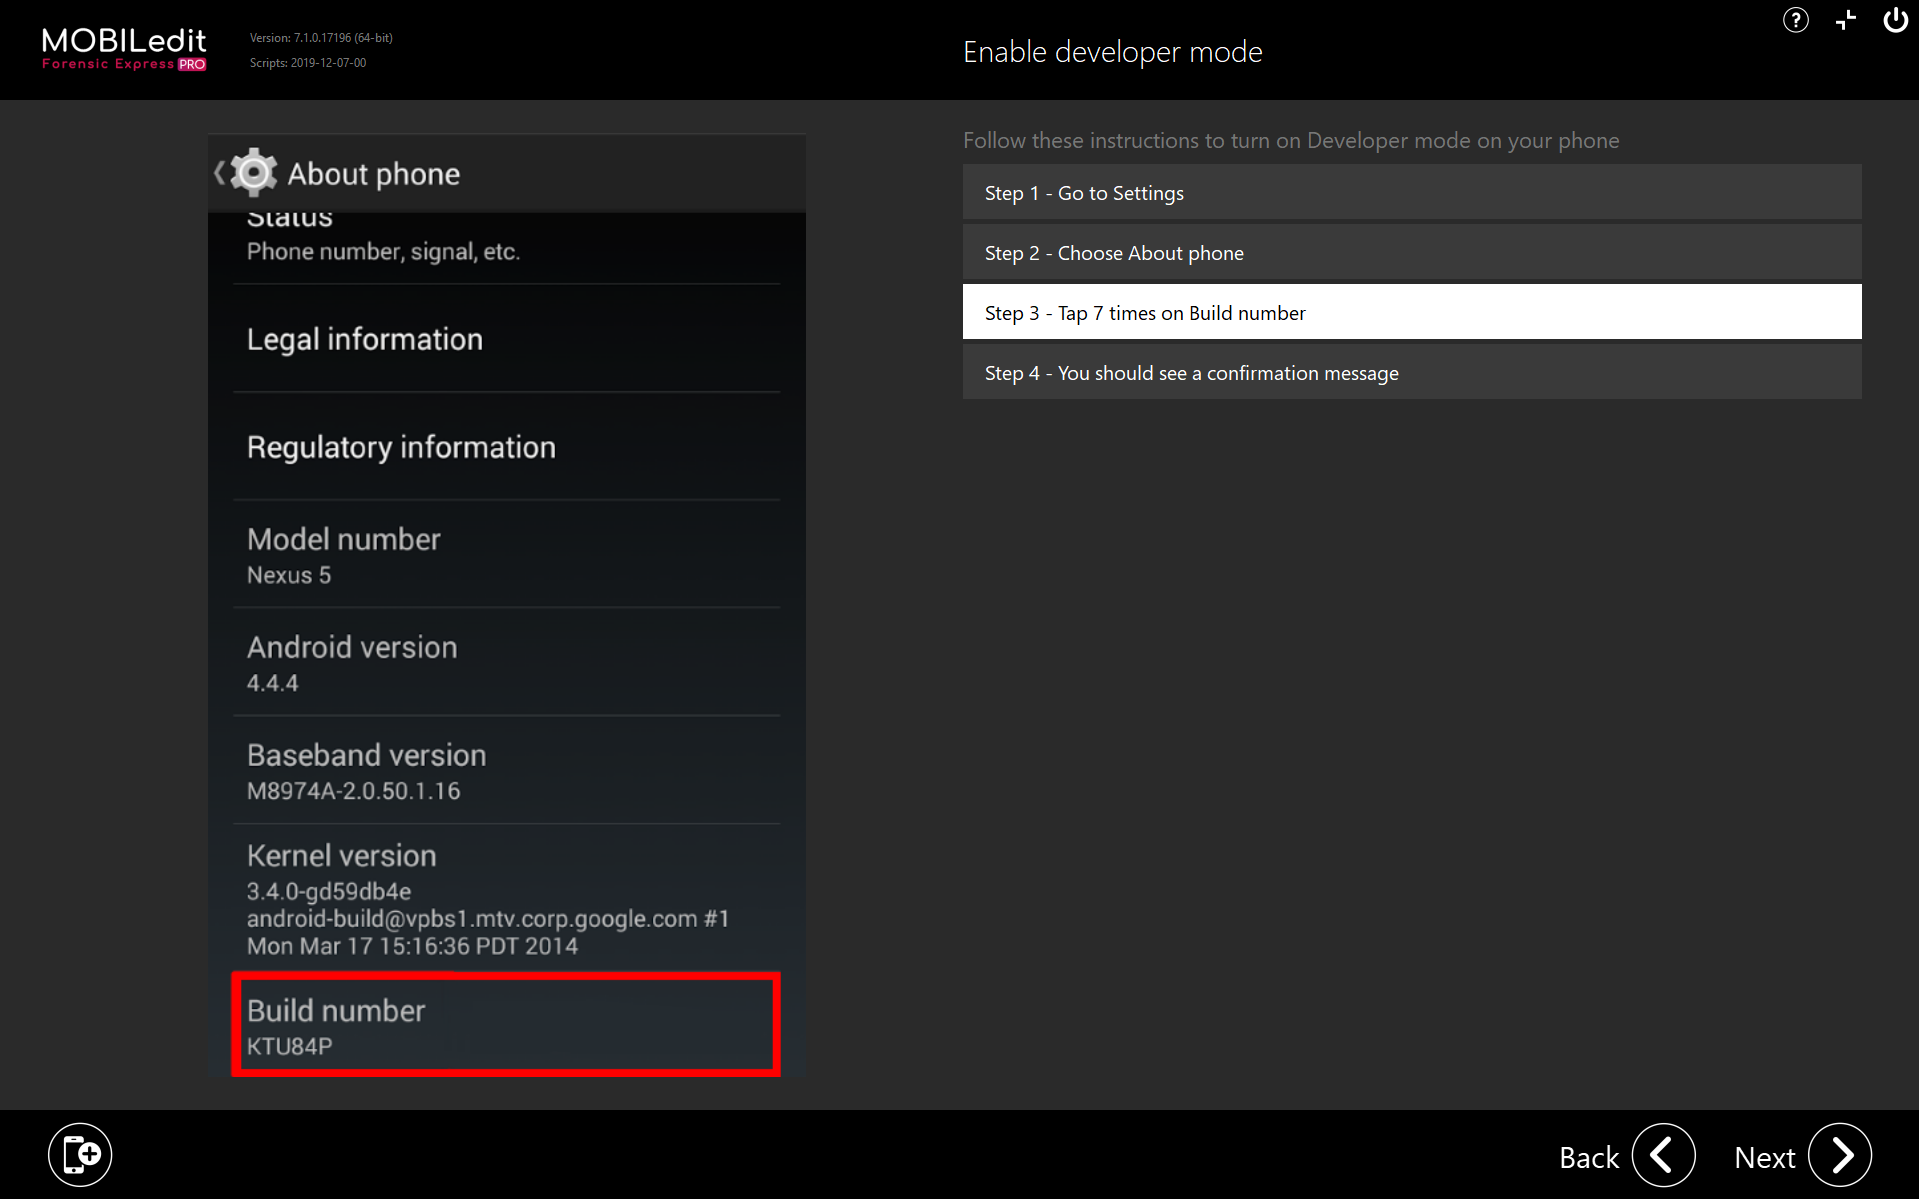1919x1199 pixels.
Task: Click the minimize window icon
Action: coord(1846,20)
